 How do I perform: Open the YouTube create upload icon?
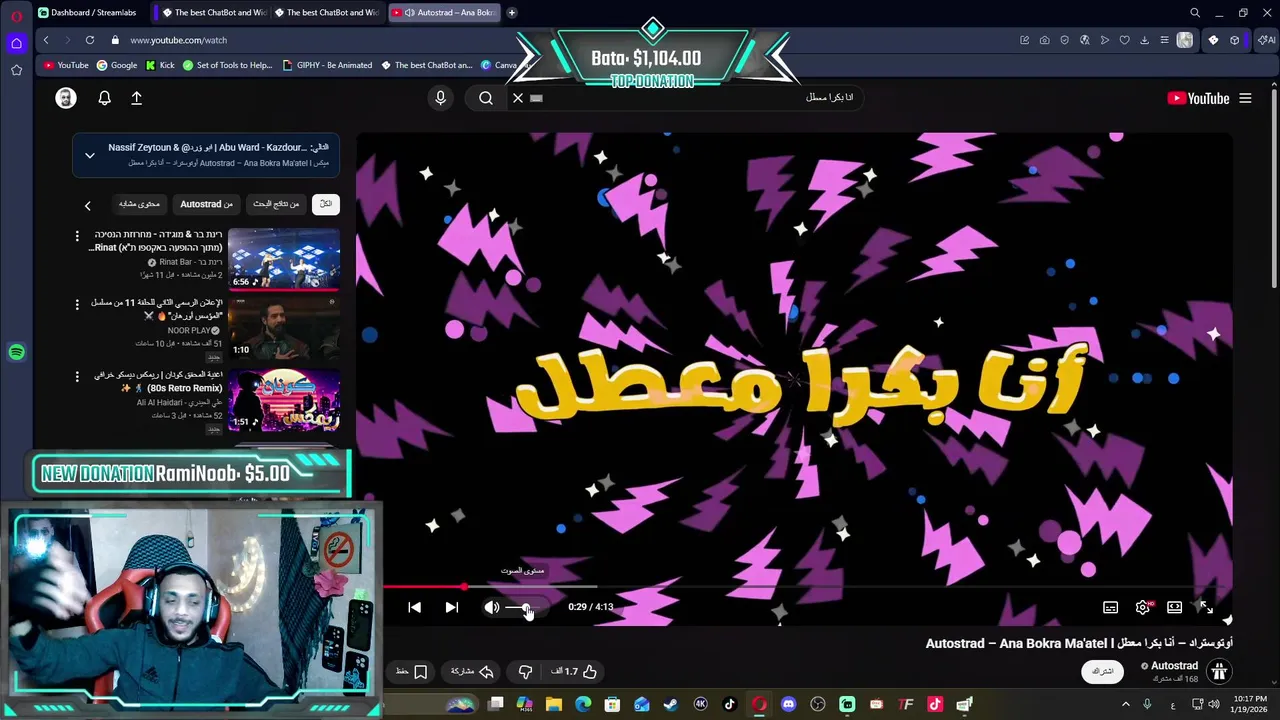coord(136,98)
